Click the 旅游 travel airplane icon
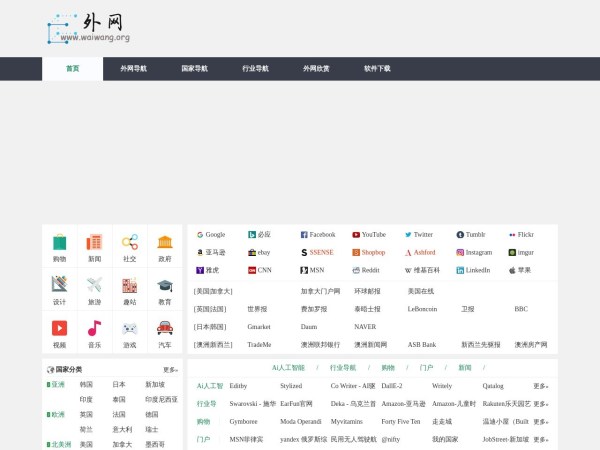 pos(94,285)
